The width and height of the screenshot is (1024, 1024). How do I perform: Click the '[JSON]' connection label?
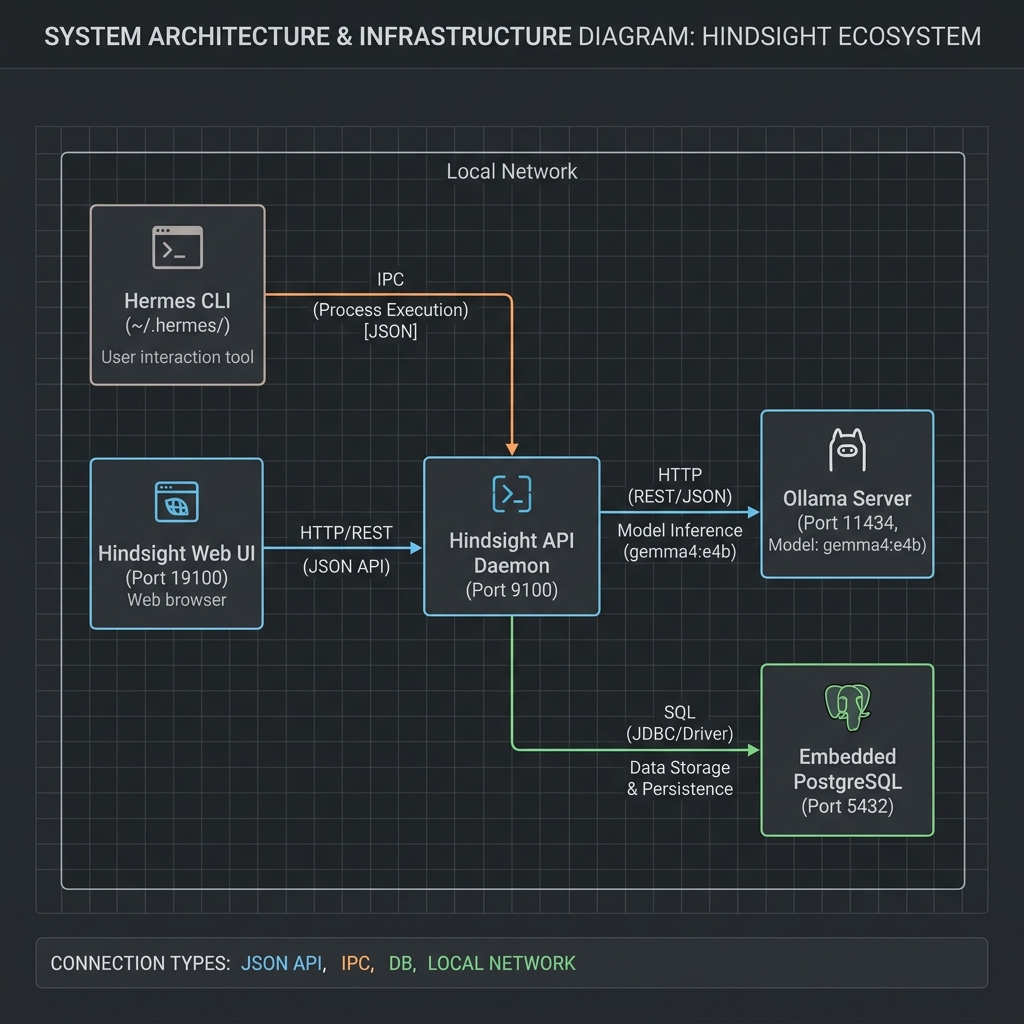(391, 331)
